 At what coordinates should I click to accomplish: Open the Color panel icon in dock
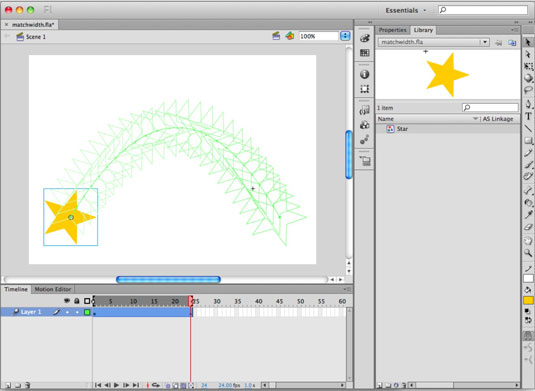[364, 38]
